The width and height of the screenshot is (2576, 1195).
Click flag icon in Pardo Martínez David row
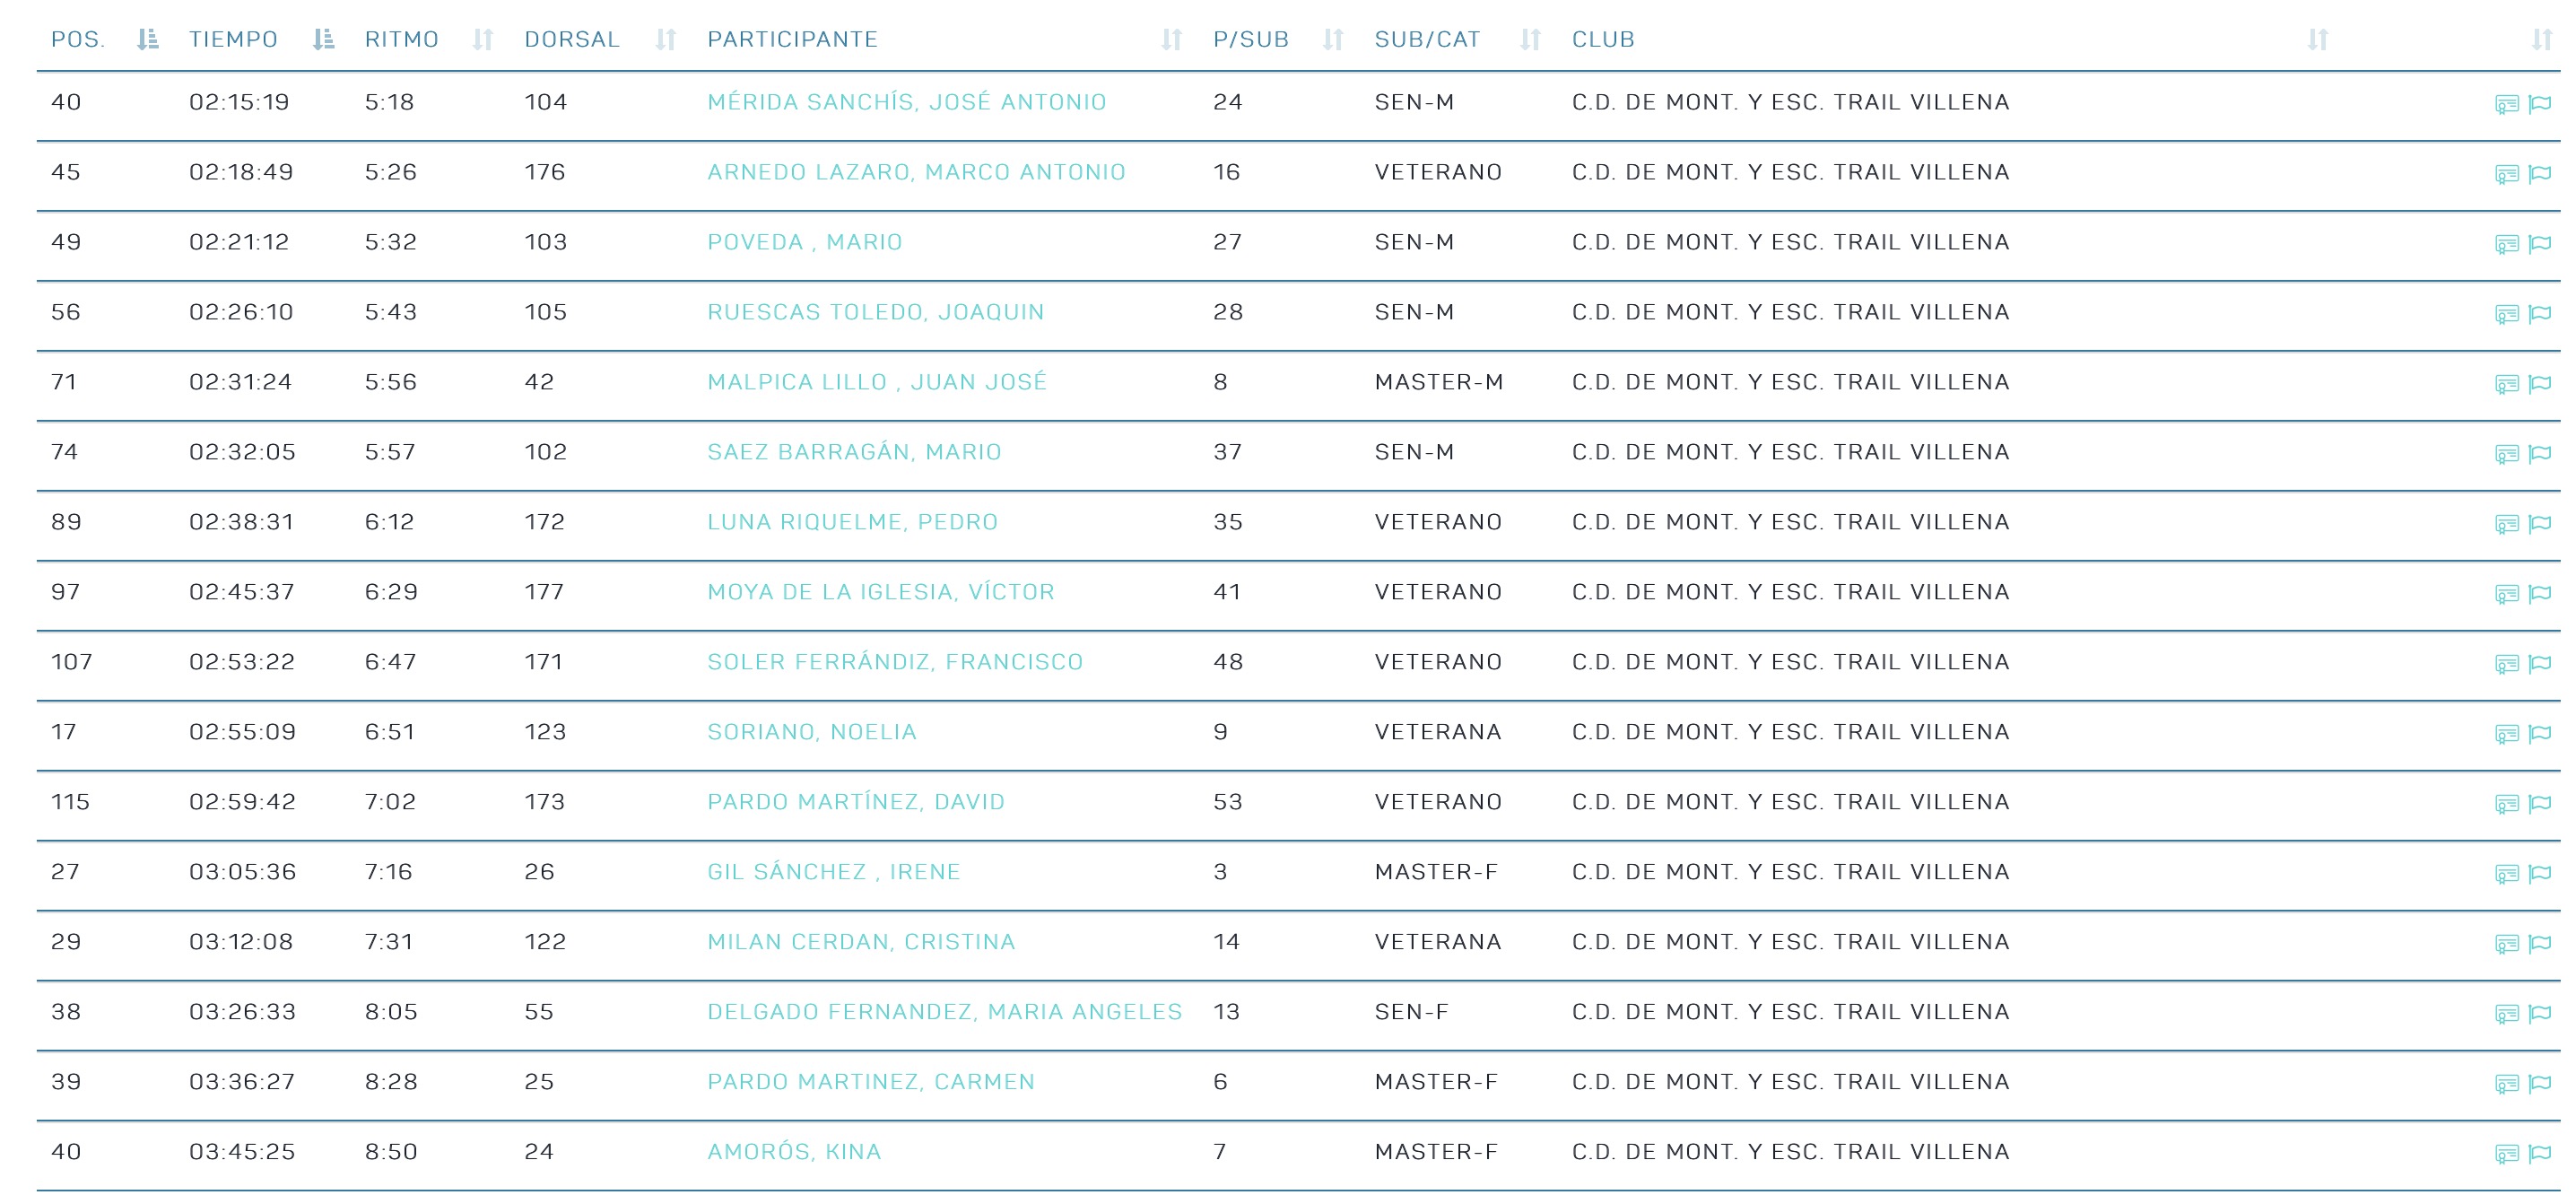coord(2539,804)
